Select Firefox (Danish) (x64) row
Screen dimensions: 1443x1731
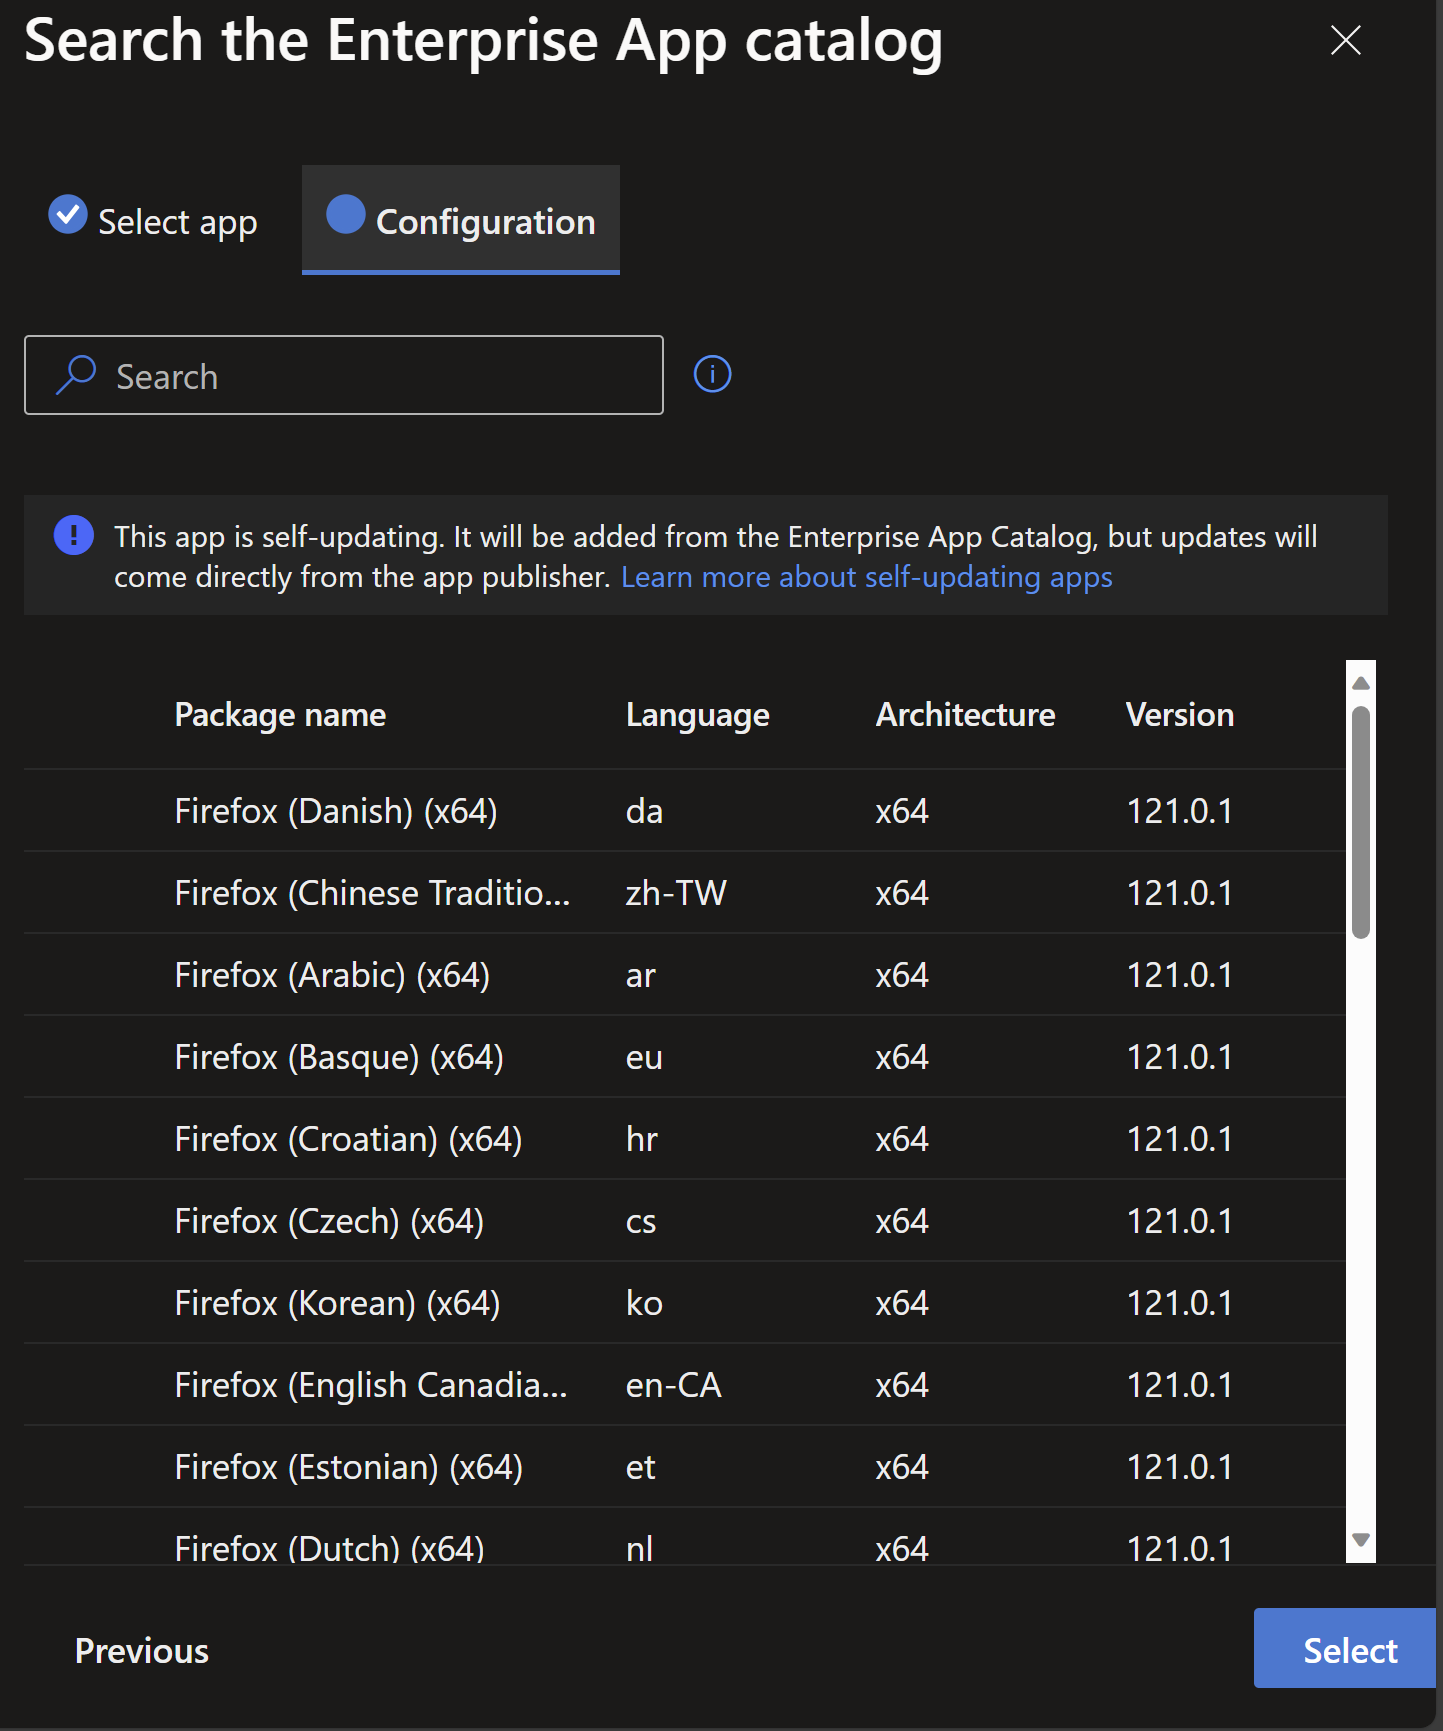tap(685, 811)
